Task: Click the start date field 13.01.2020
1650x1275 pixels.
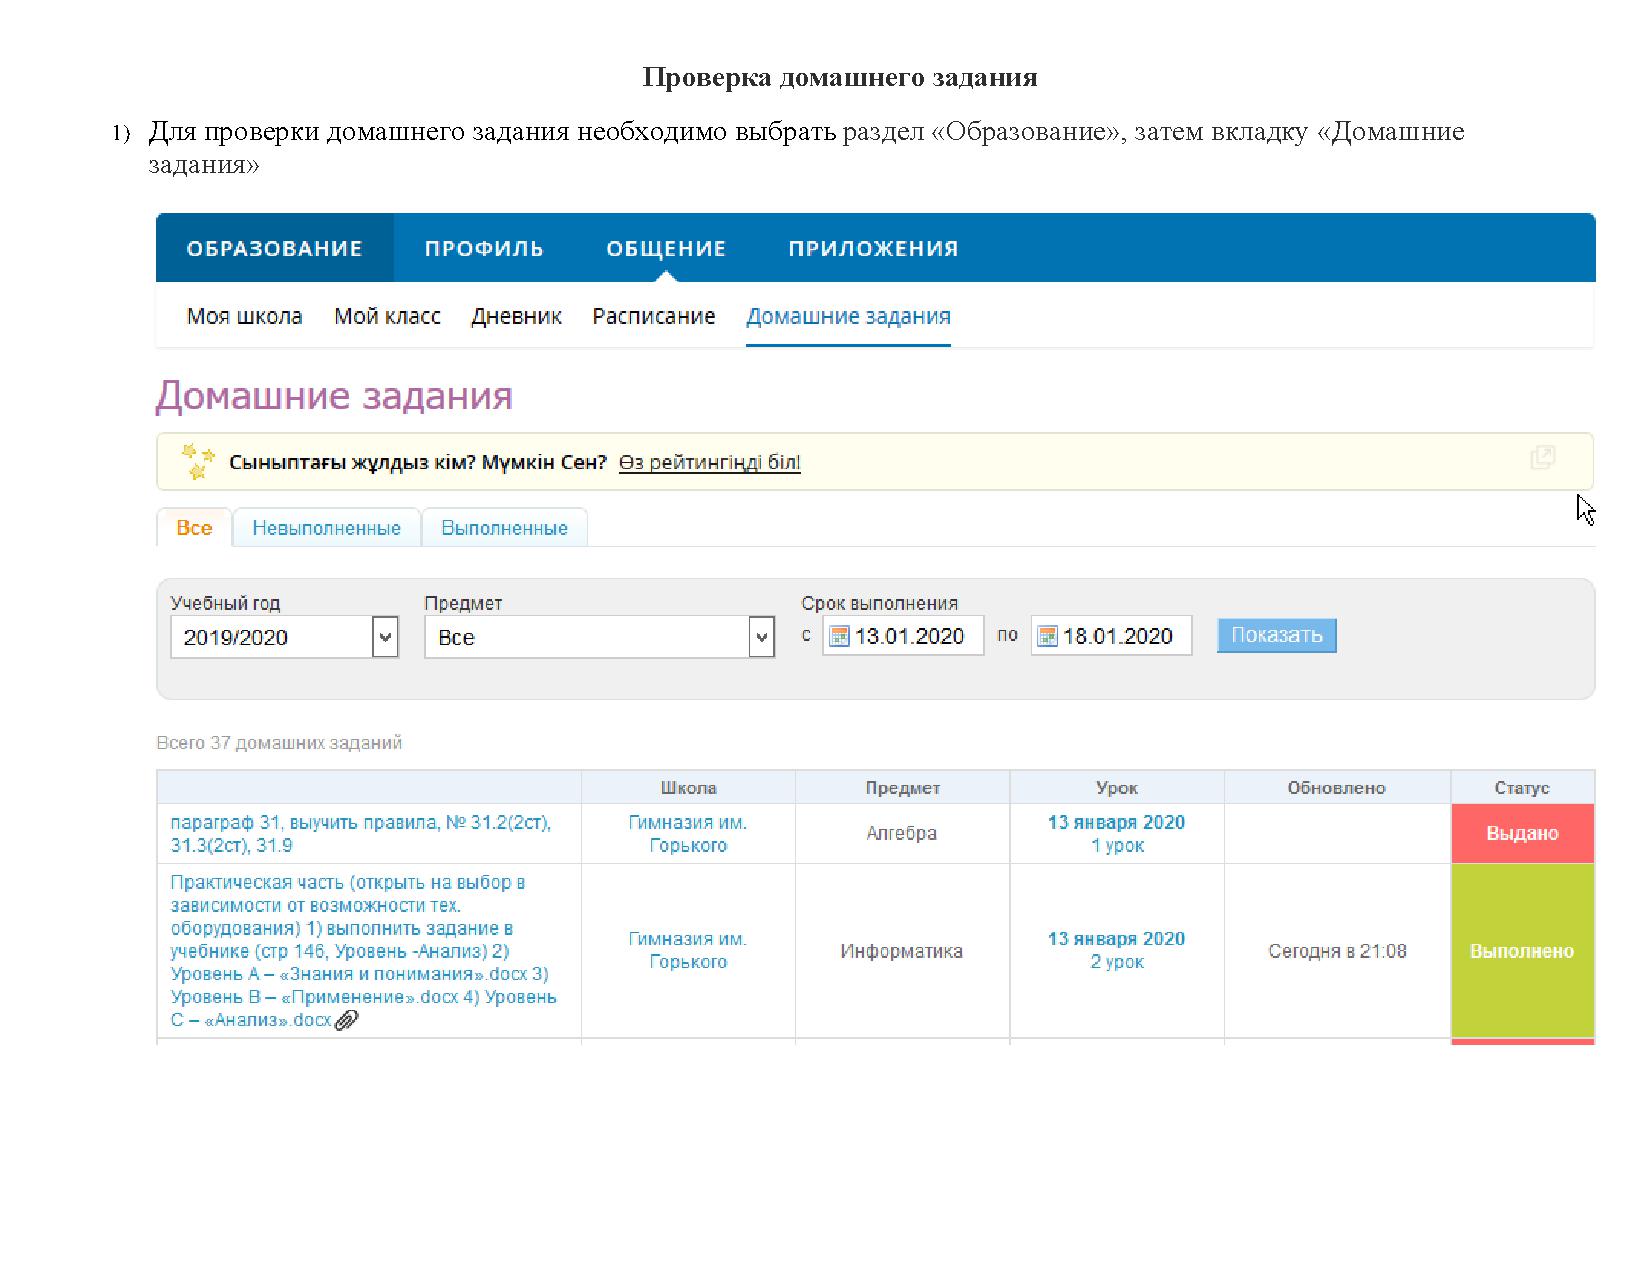Action: click(903, 636)
